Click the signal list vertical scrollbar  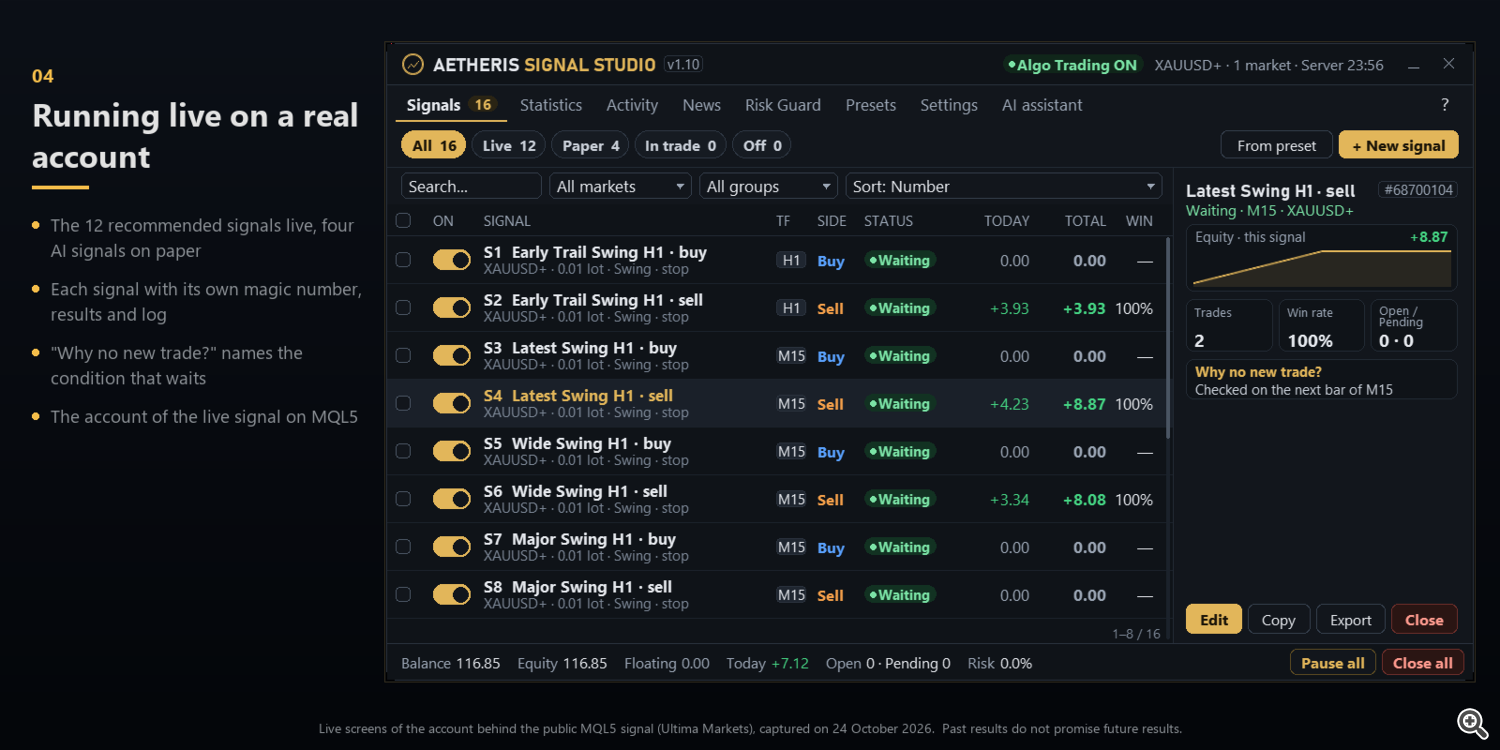(1168, 339)
